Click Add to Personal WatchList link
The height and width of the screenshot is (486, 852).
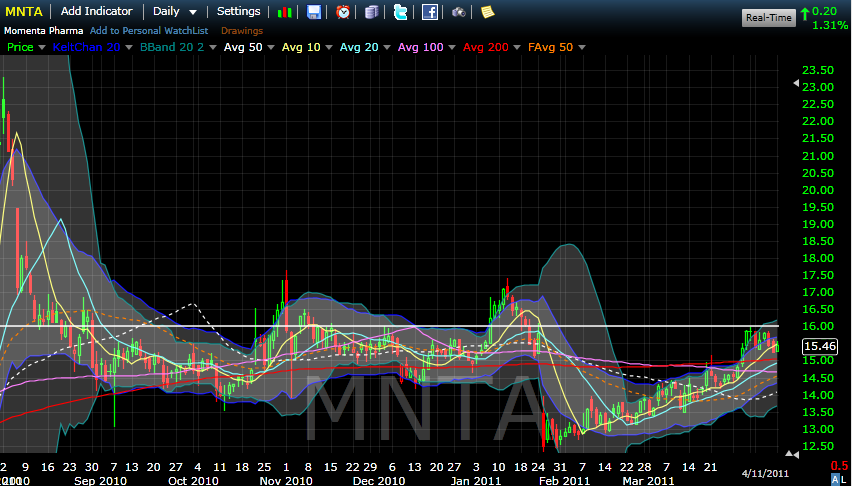(x=149, y=31)
